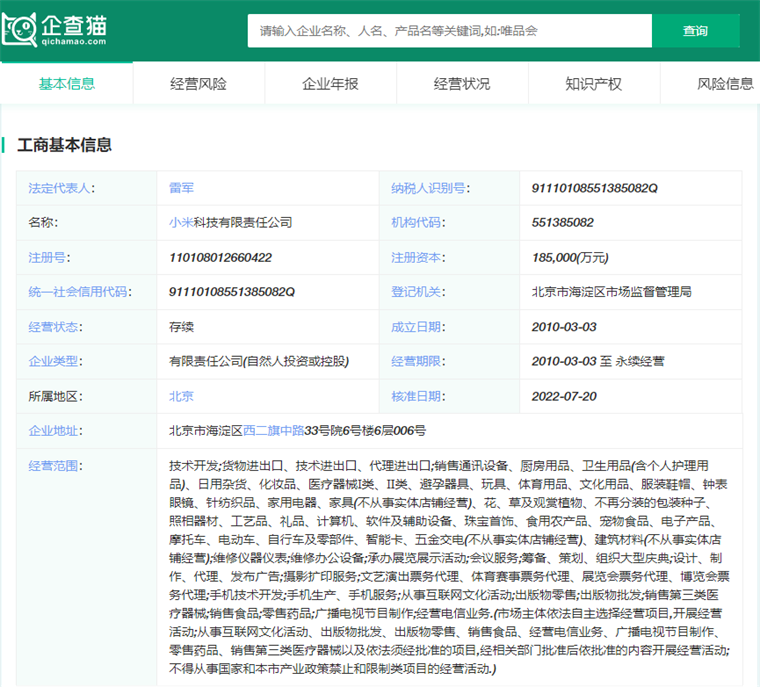Go to the 企业年报 tab
Screen dimensions: 760x687
pos(330,84)
